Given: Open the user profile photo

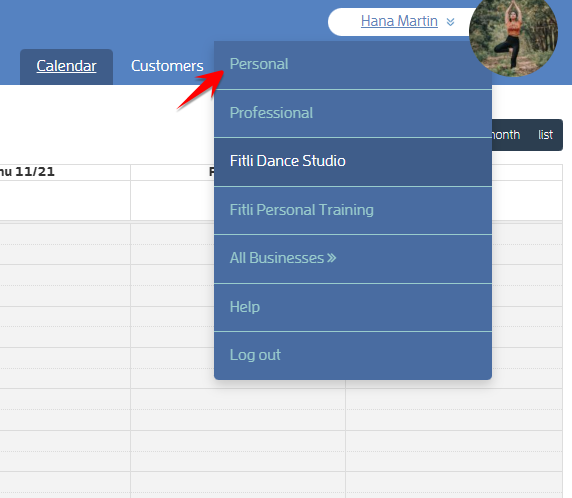Looking at the screenshot, I should 513,34.
